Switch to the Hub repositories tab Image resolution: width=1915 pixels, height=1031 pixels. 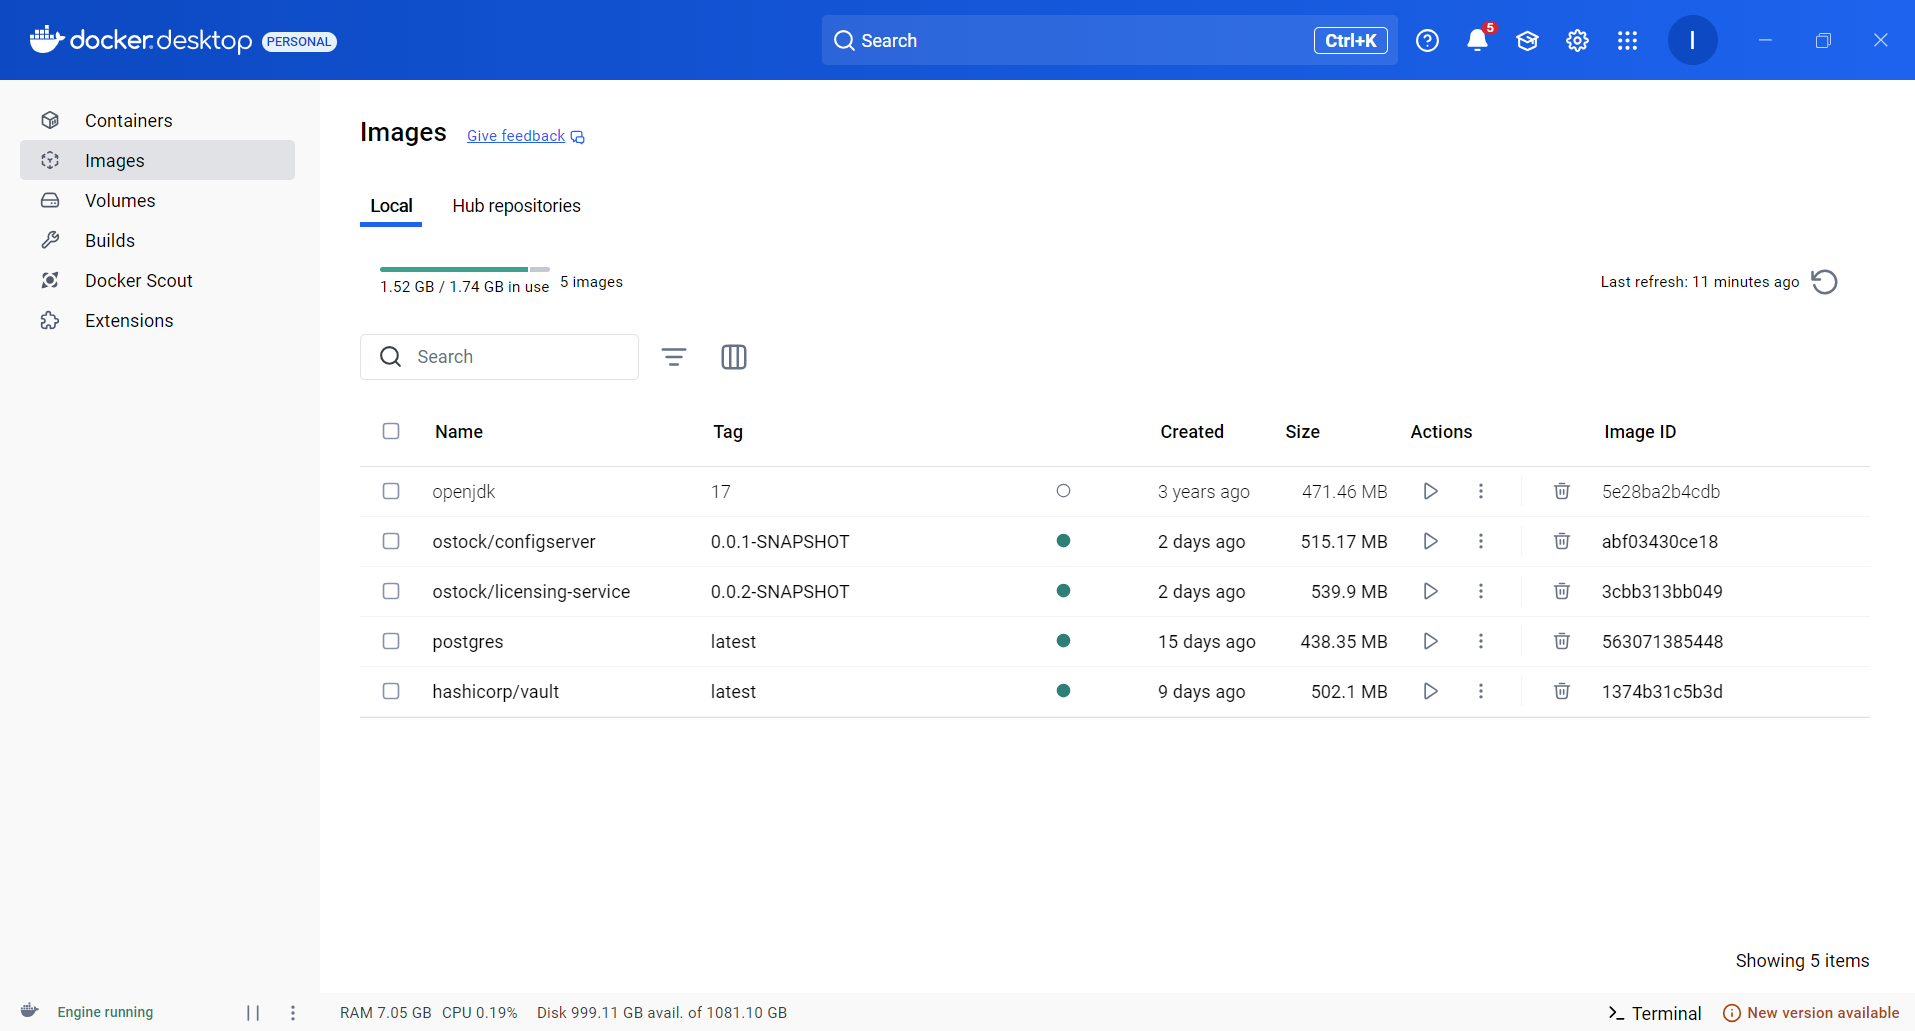pos(516,206)
